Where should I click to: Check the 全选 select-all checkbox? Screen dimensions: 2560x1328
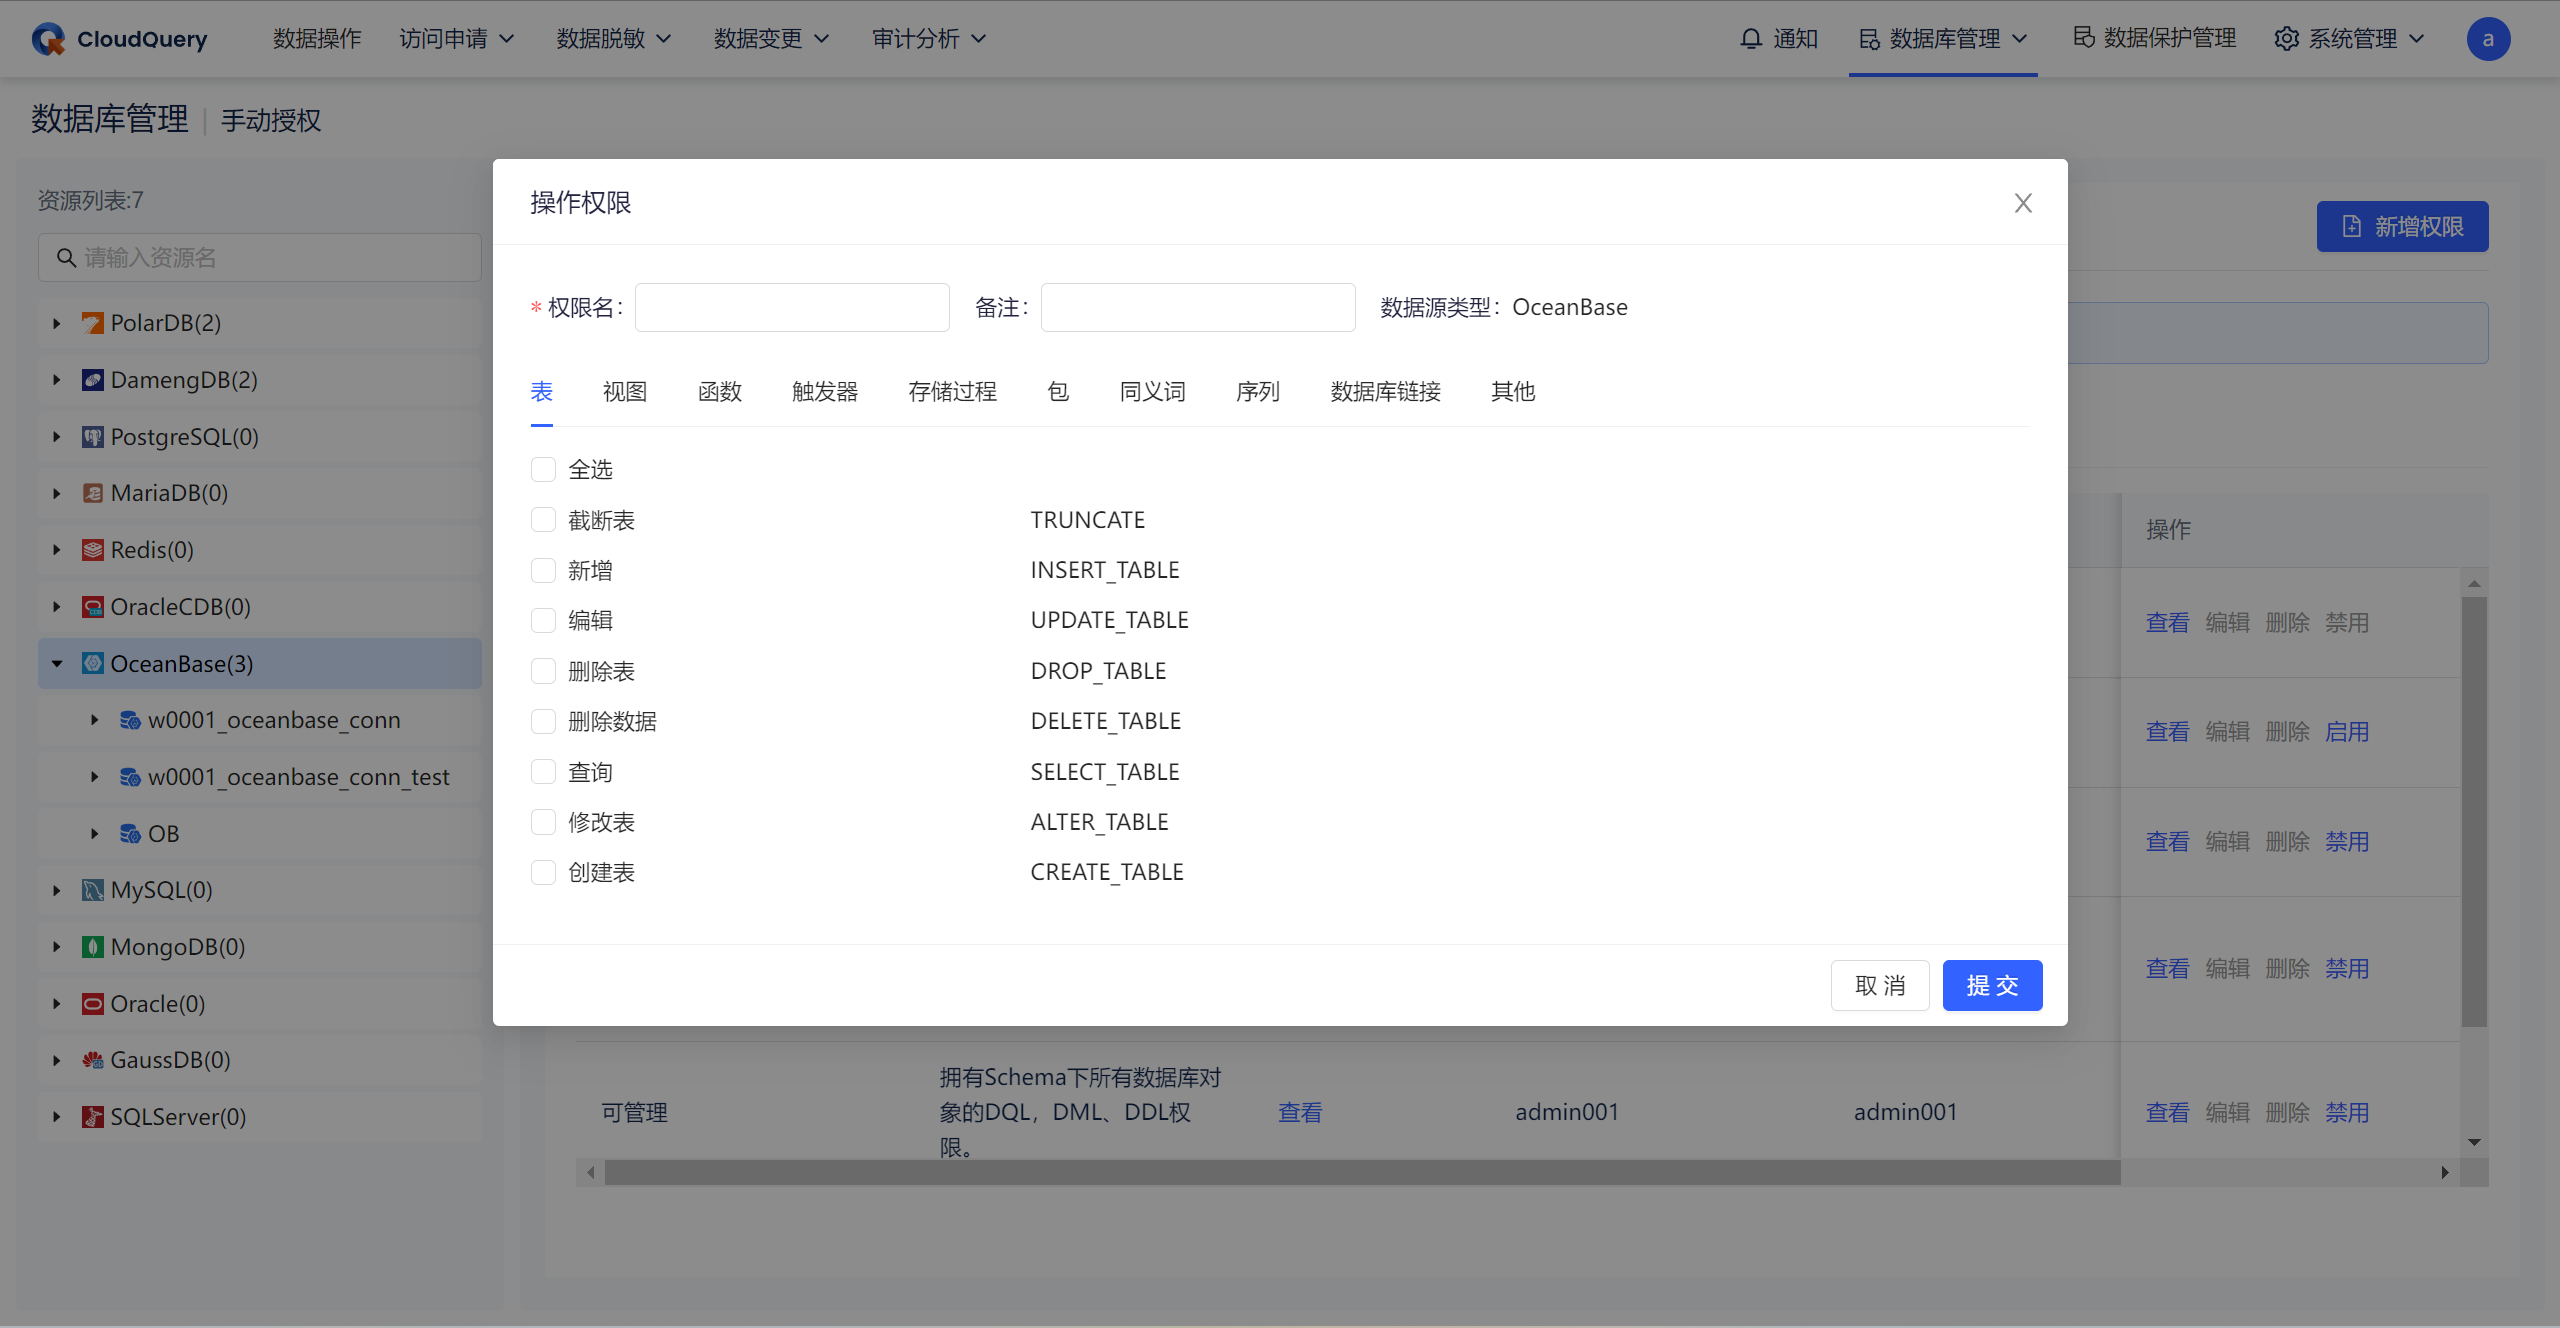543,469
